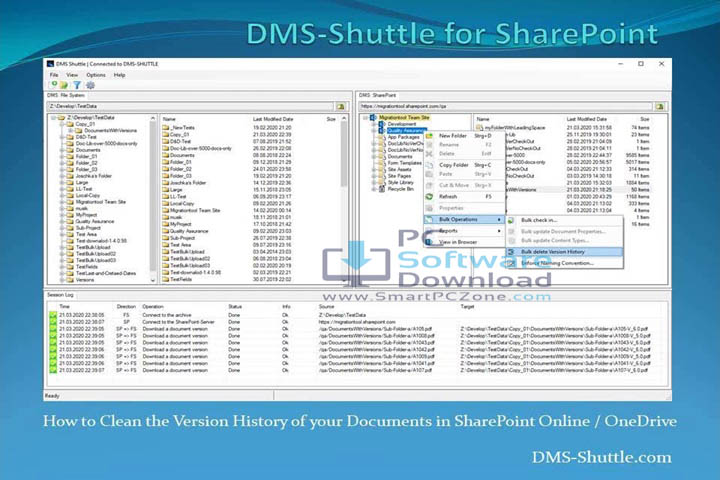The width and height of the screenshot is (720, 480).
Task: Expand the Site Assets node
Action: [374, 169]
